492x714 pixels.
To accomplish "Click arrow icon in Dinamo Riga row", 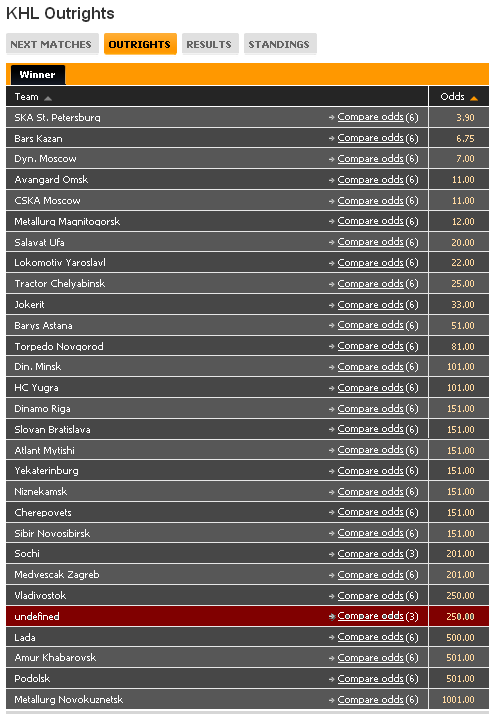I will coord(332,409).
